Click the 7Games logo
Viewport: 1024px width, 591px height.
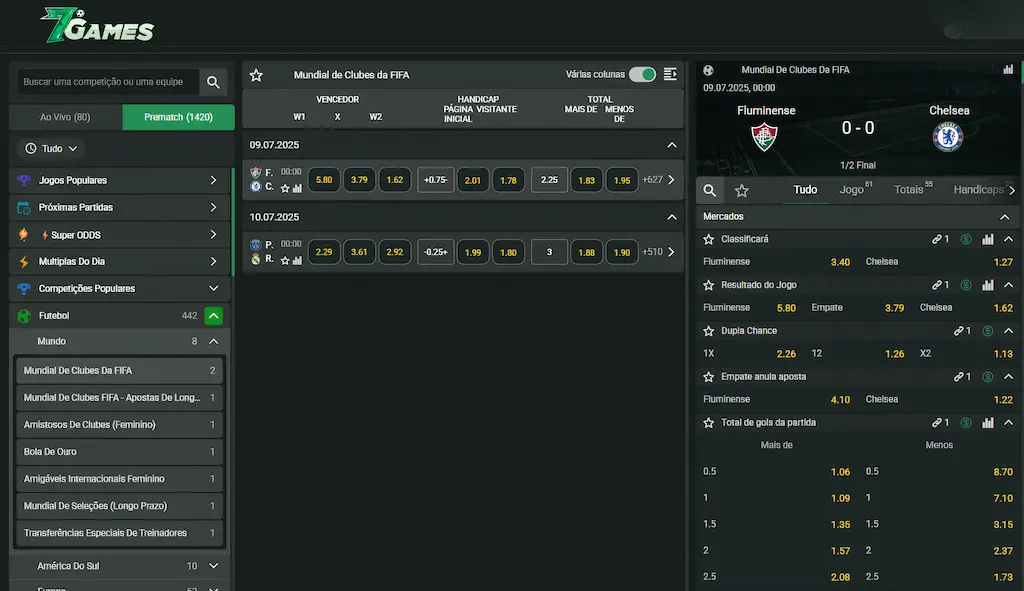[97, 25]
